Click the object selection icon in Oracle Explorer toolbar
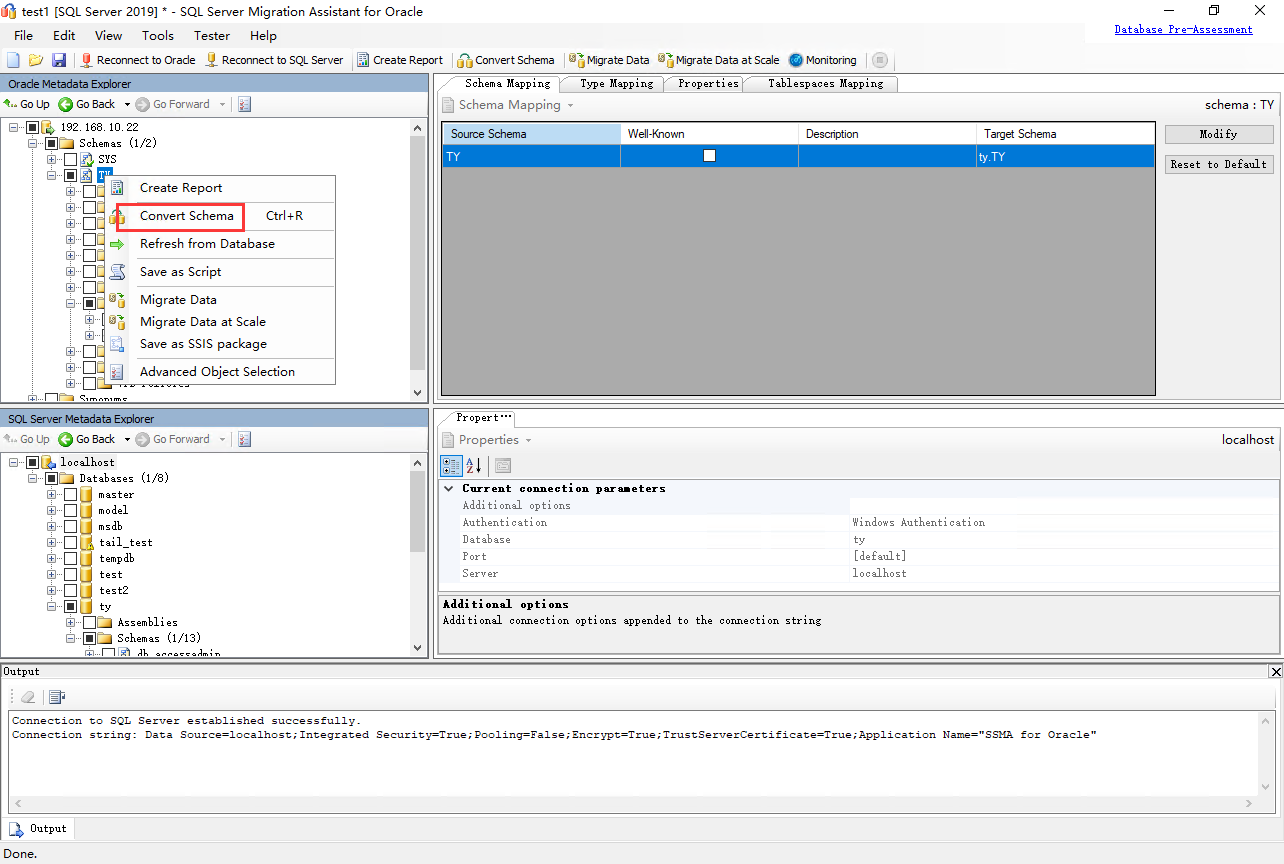 [x=245, y=104]
